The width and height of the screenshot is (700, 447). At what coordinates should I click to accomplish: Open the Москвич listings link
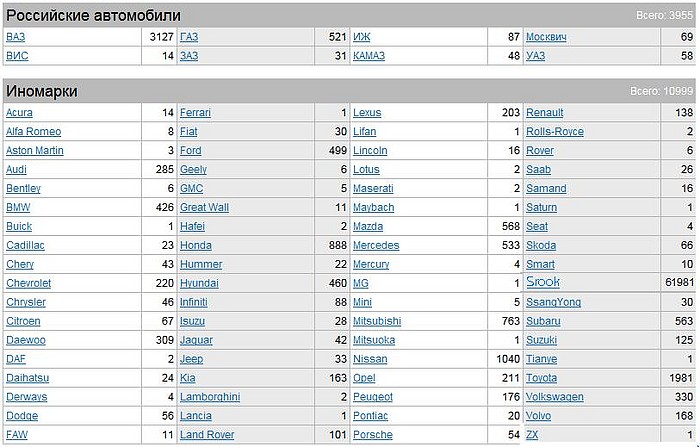(546, 37)
